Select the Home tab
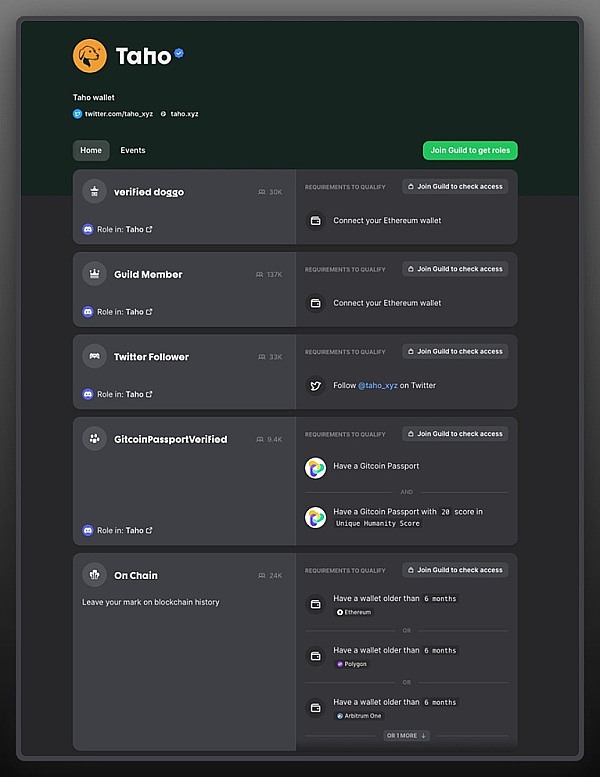The image size is (600, 777). click(x=91, y=151)
